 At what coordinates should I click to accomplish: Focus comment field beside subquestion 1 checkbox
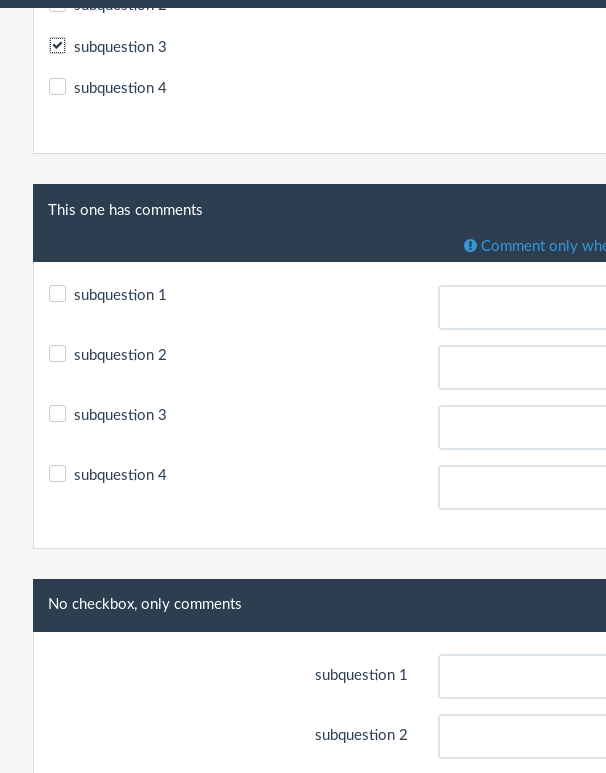[522, 308]
